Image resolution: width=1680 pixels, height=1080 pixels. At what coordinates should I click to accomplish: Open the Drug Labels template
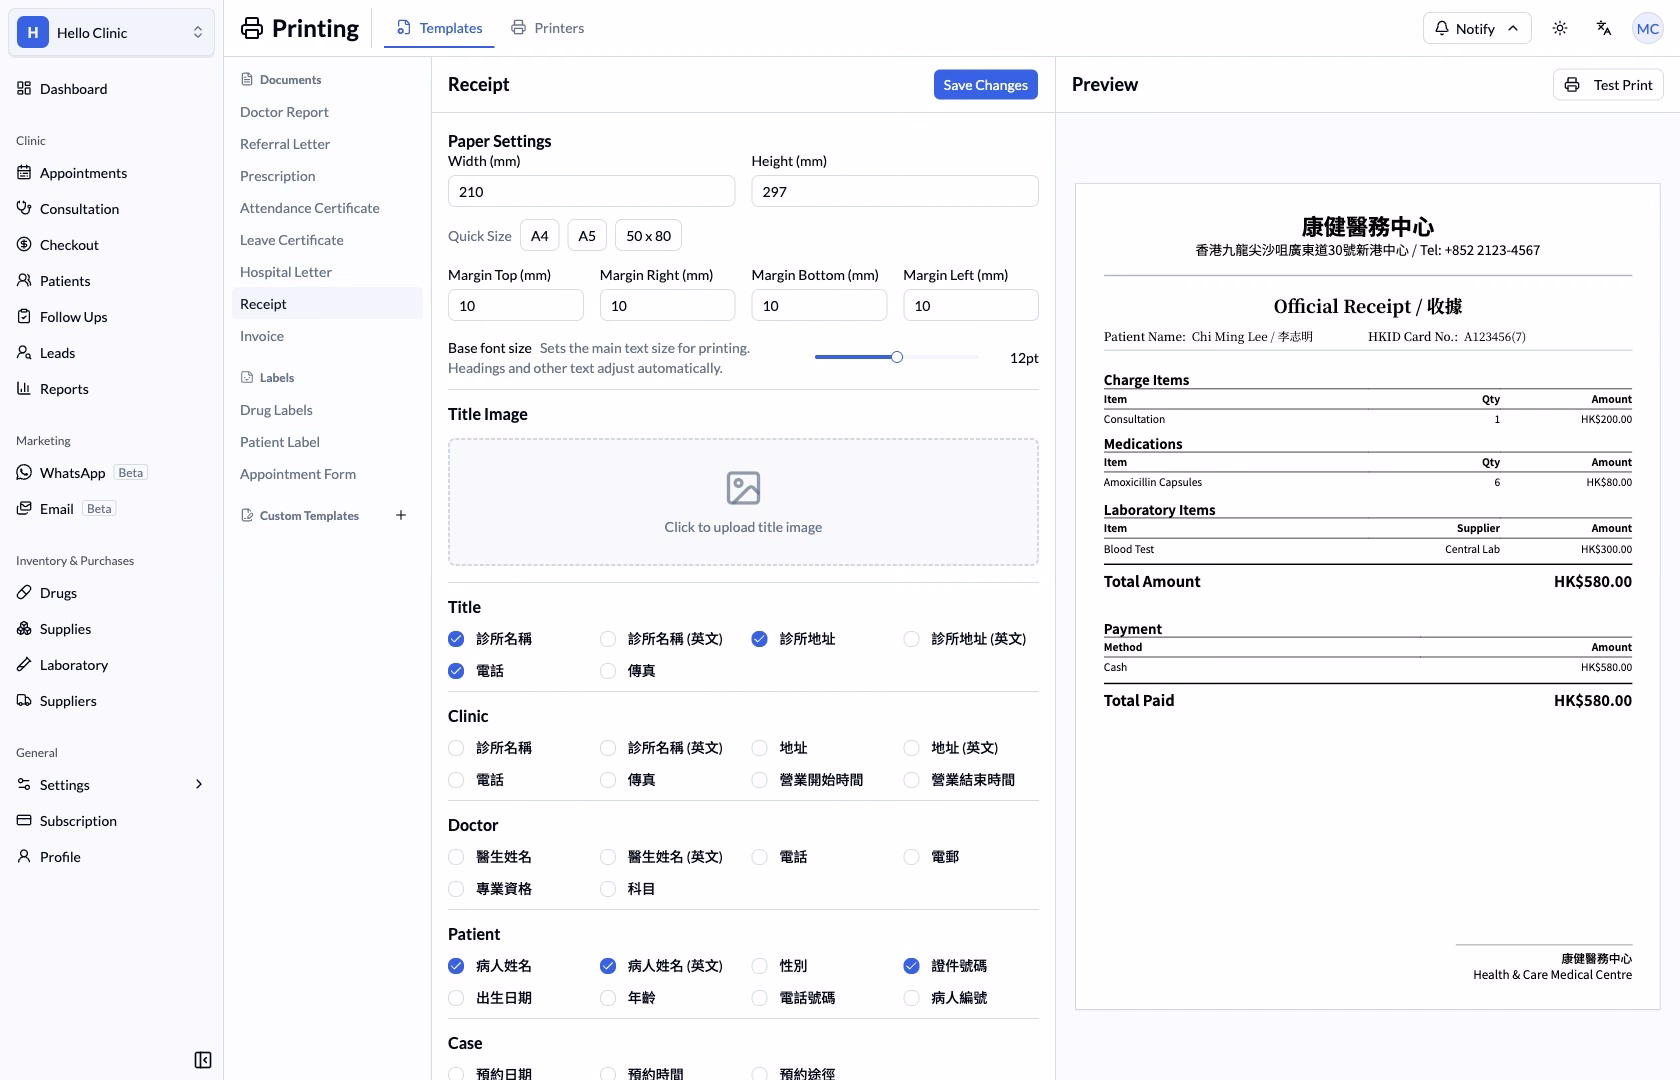(327, 410)
